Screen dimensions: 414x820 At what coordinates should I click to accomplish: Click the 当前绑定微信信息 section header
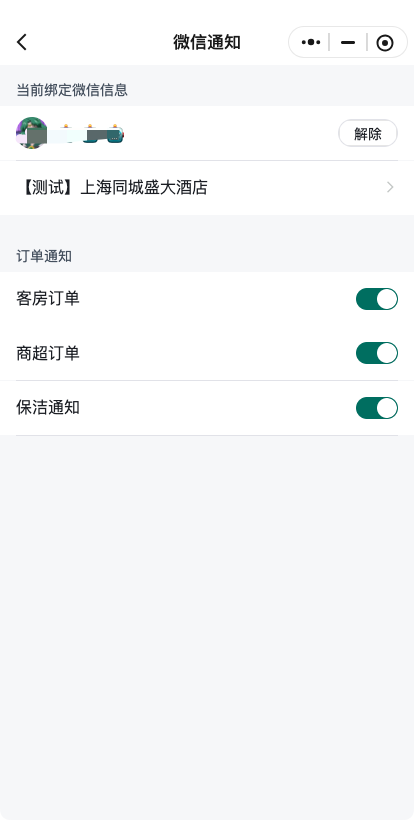[x=72, y=90]
